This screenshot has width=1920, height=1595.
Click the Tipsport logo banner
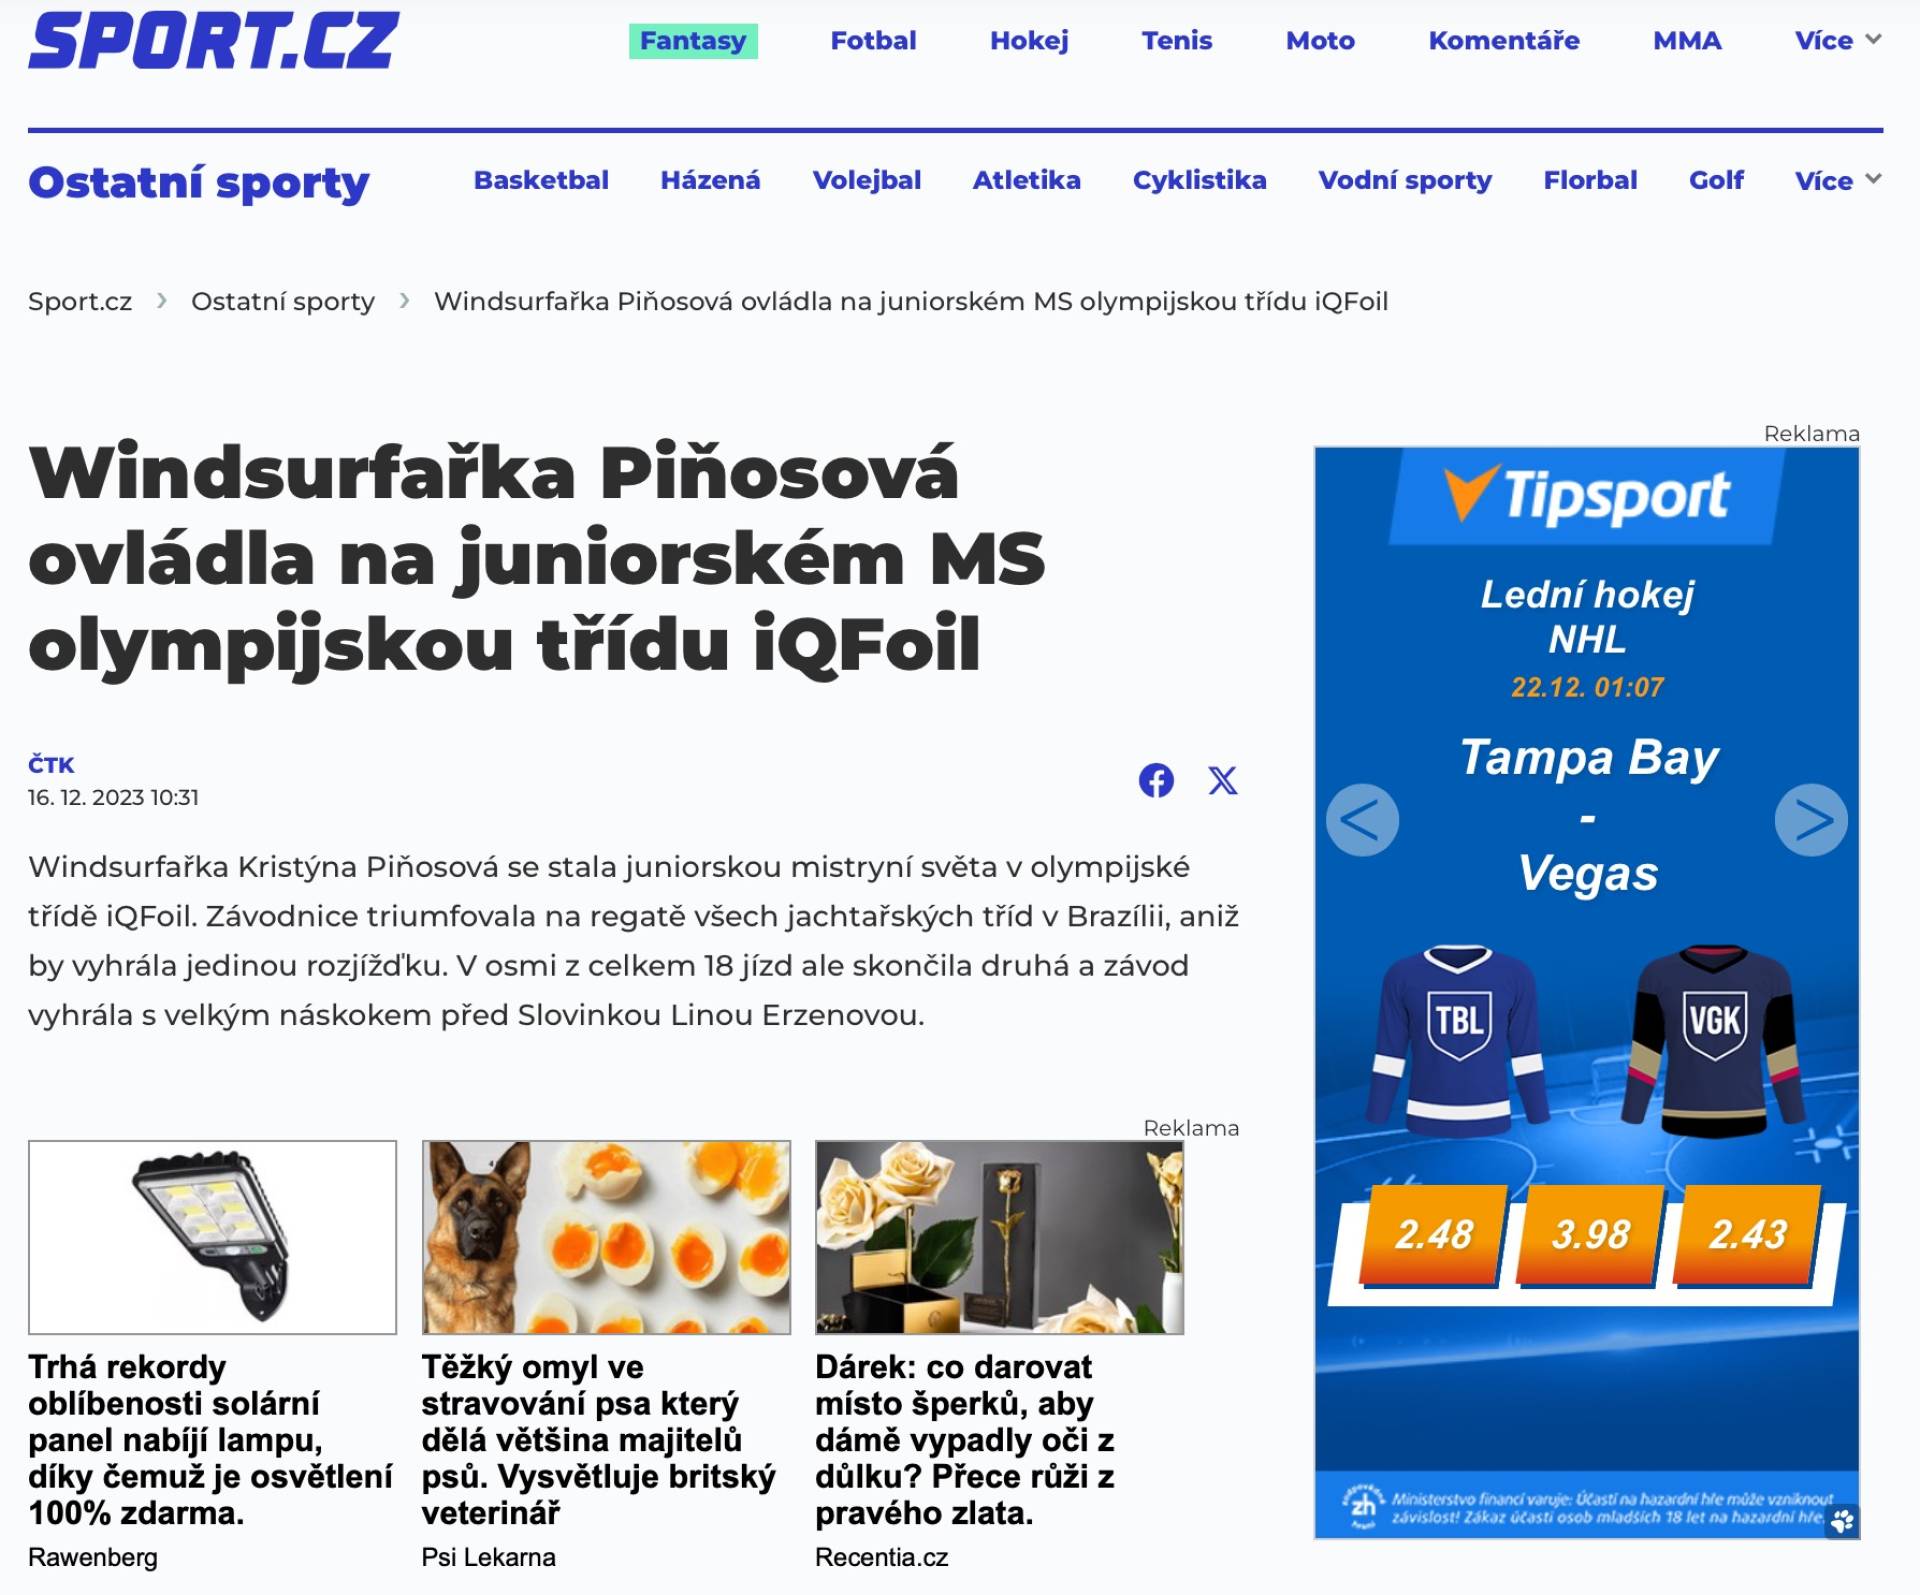[1587, 495]
